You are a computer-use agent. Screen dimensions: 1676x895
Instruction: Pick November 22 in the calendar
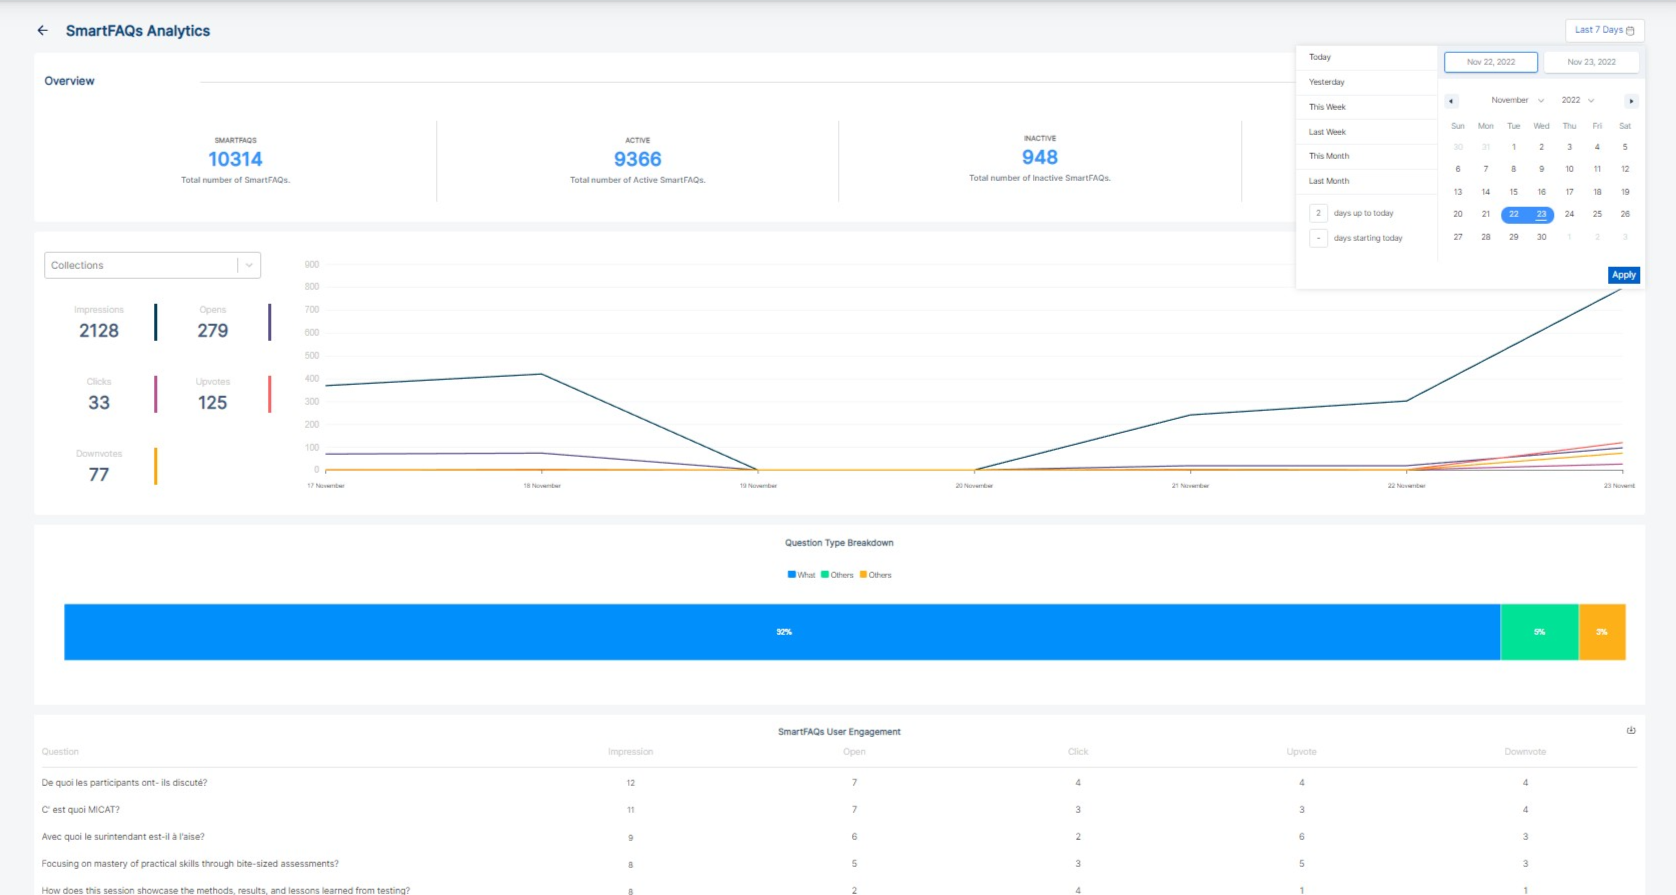click(x=1513, y=214)
